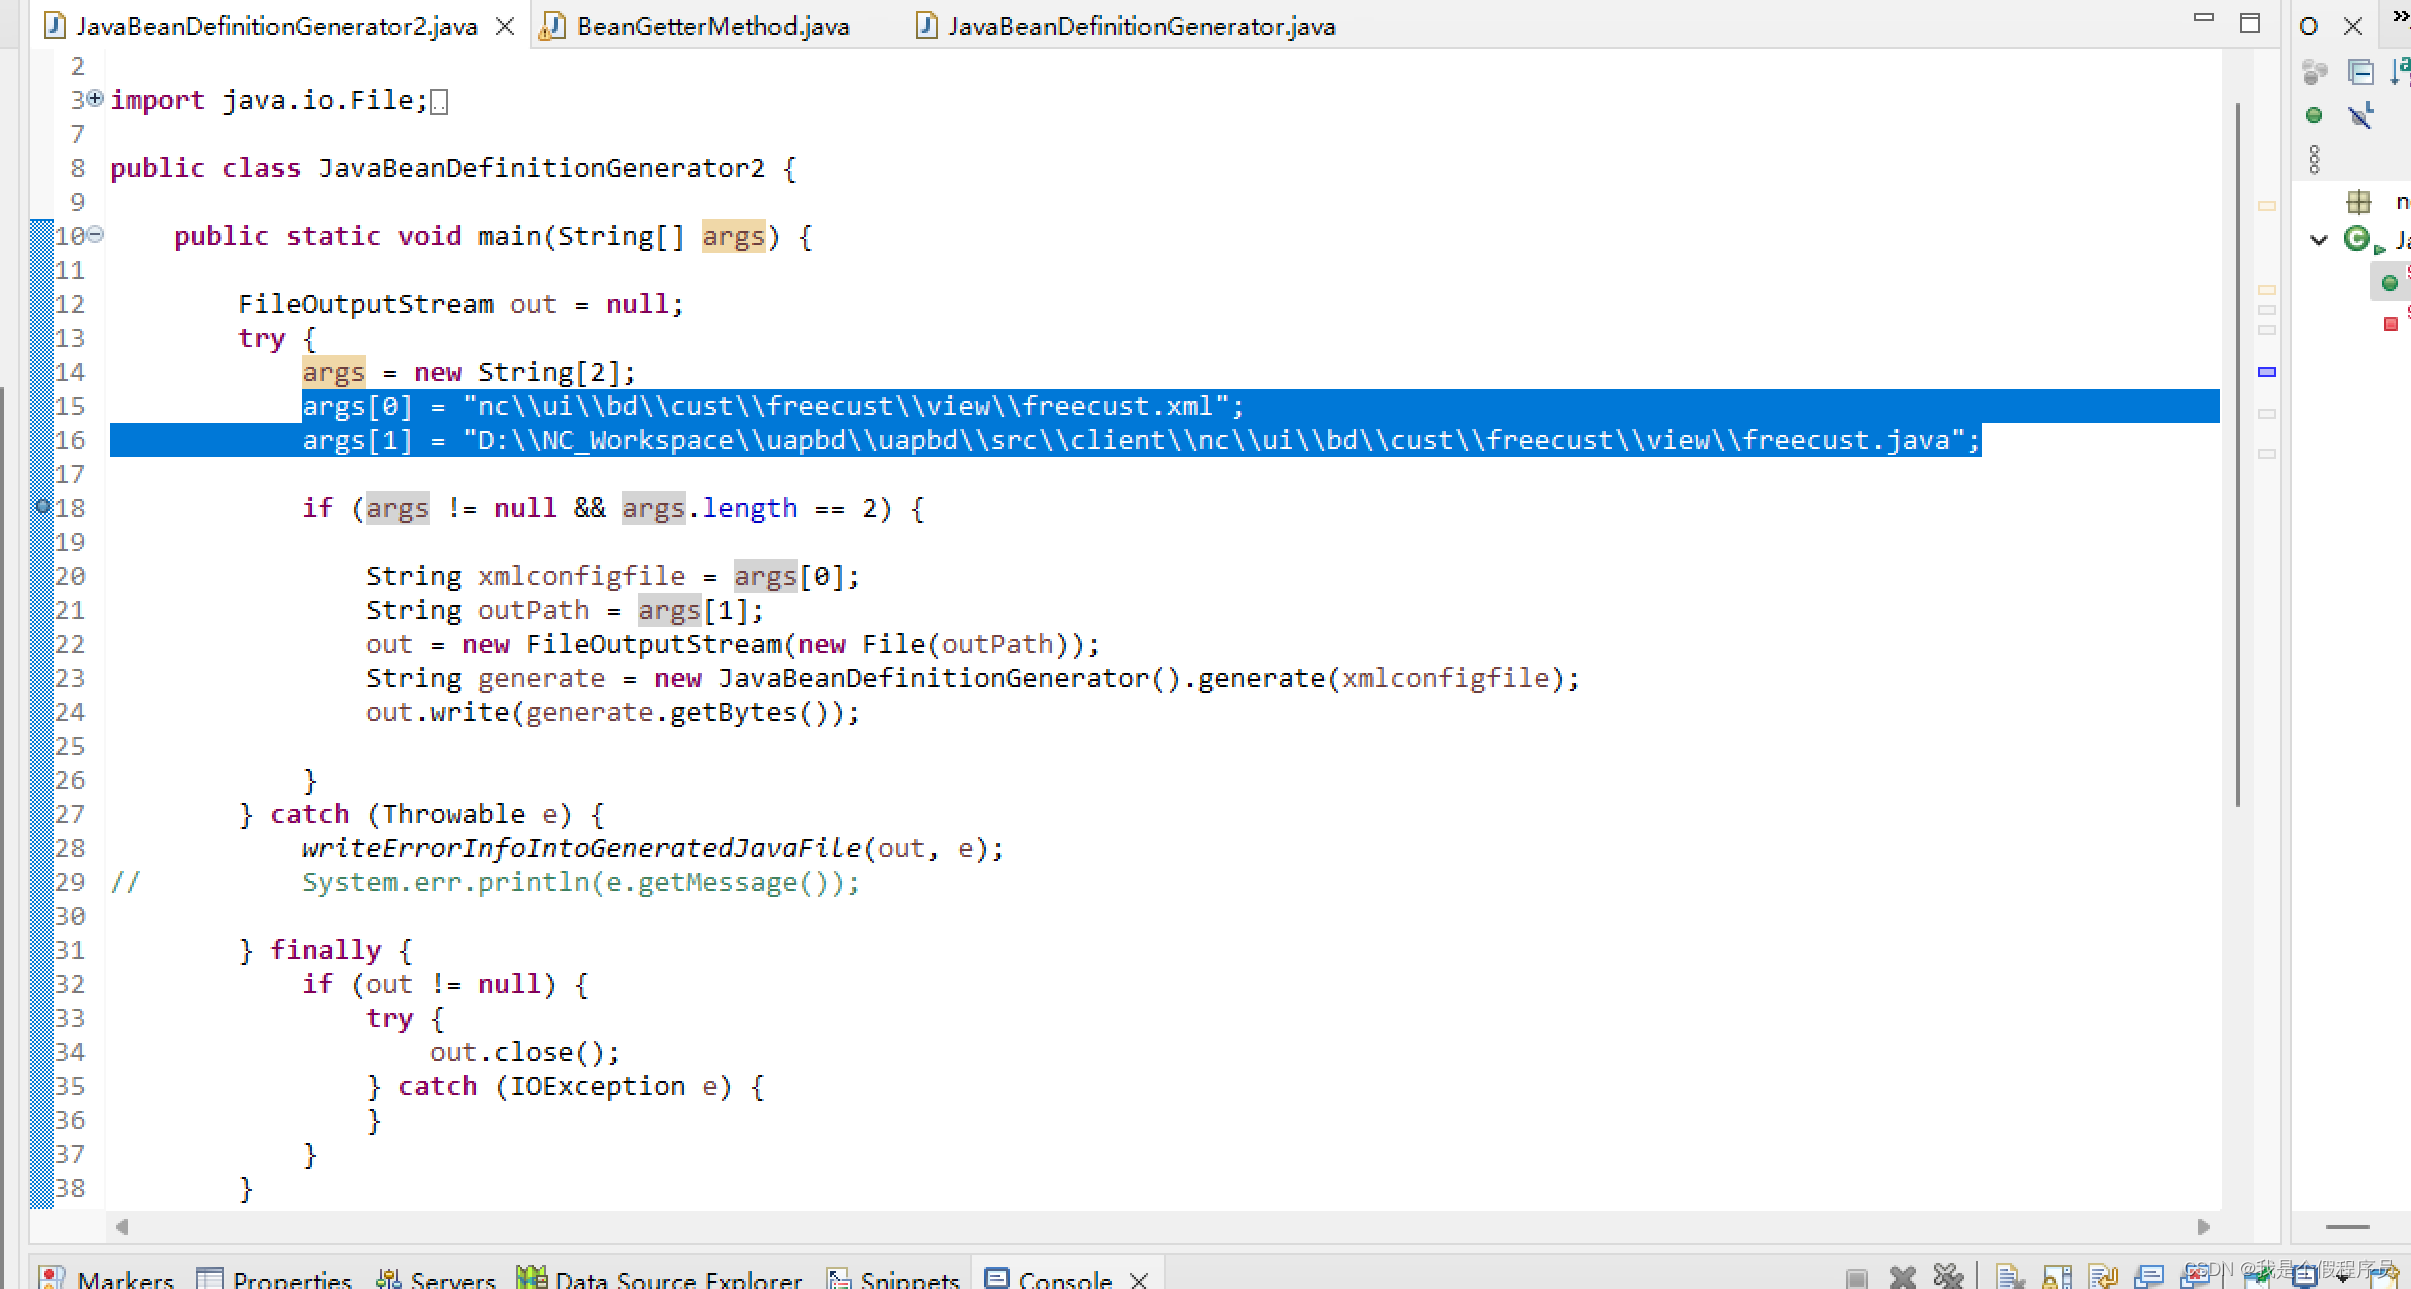
Task: Toggle Hide Non-Public Members green circle
Action: pos(2313,115)
